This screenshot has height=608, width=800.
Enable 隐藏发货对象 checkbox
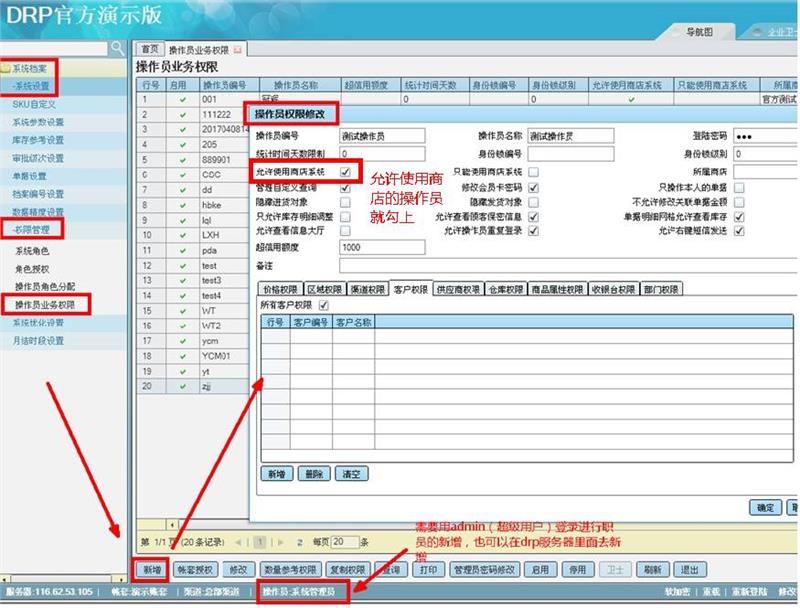tap(534, 202)
